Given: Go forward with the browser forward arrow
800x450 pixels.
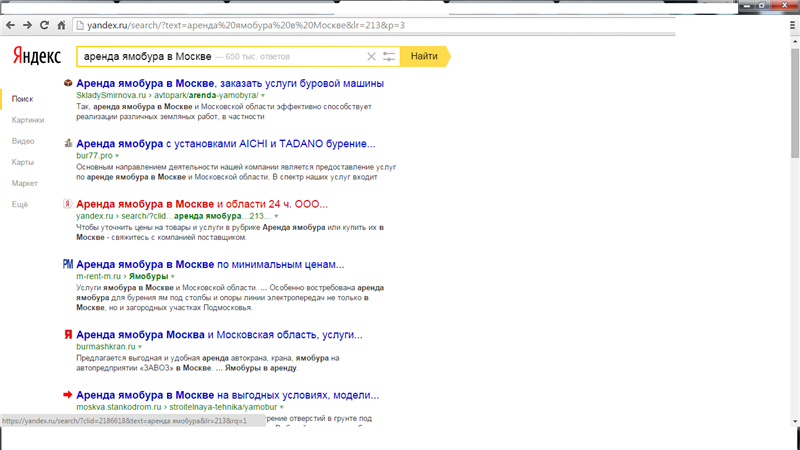Looking at the screenshot, I should click(x=27, y=25).
